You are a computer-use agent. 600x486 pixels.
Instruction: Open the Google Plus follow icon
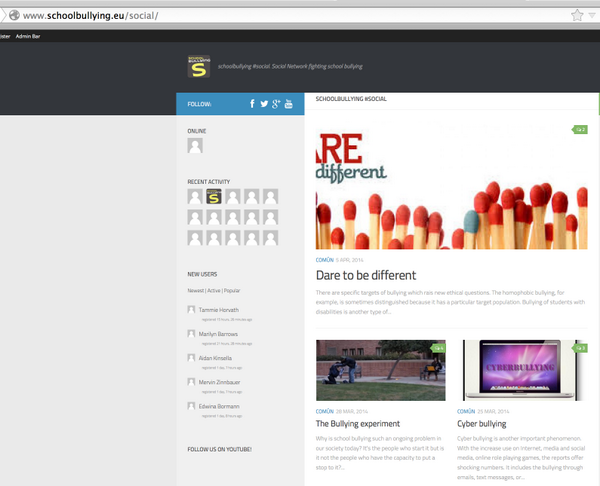pos(276,104)
